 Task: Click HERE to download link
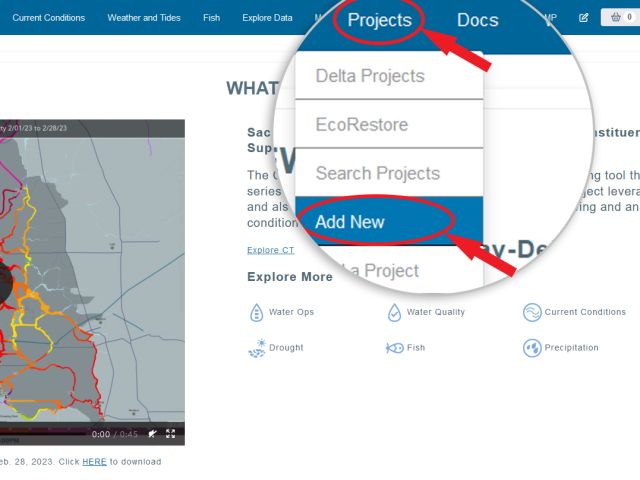(94, 462)
